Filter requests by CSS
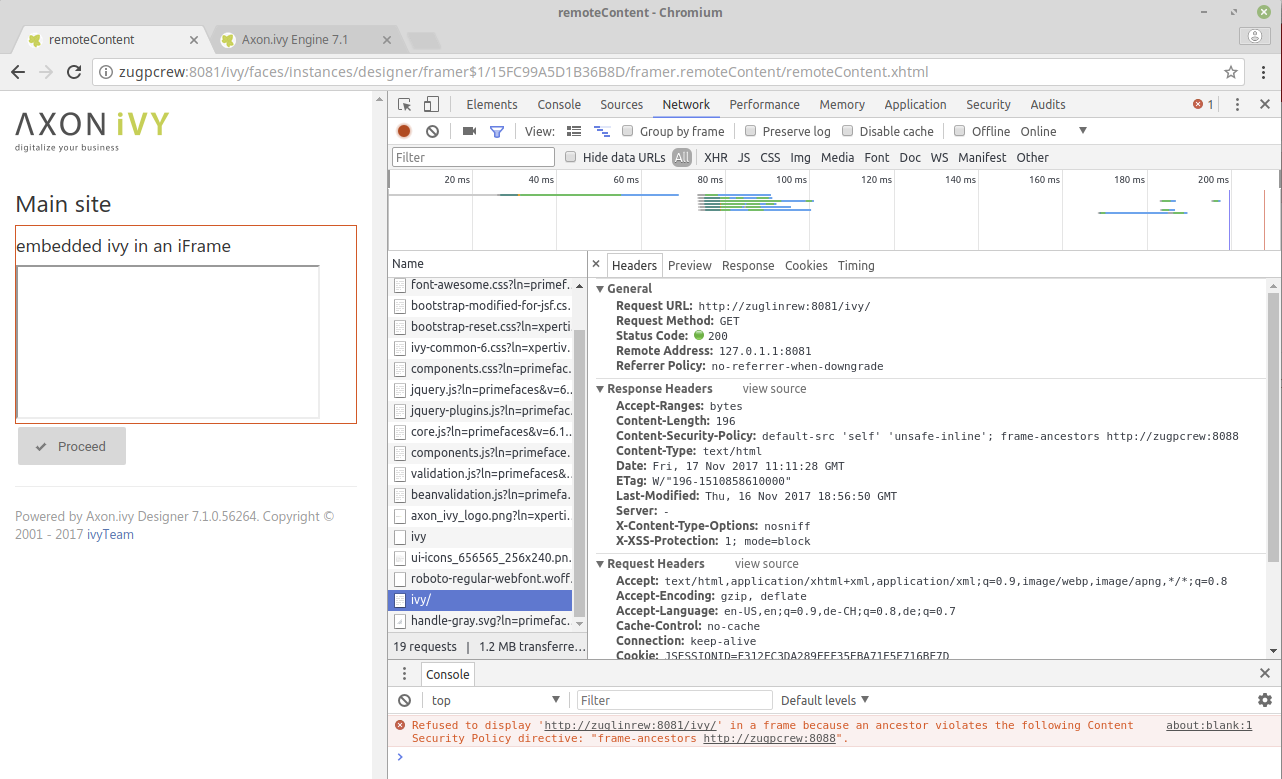Viewport: 1282px width, 779px height. click(x=770, y=157)
